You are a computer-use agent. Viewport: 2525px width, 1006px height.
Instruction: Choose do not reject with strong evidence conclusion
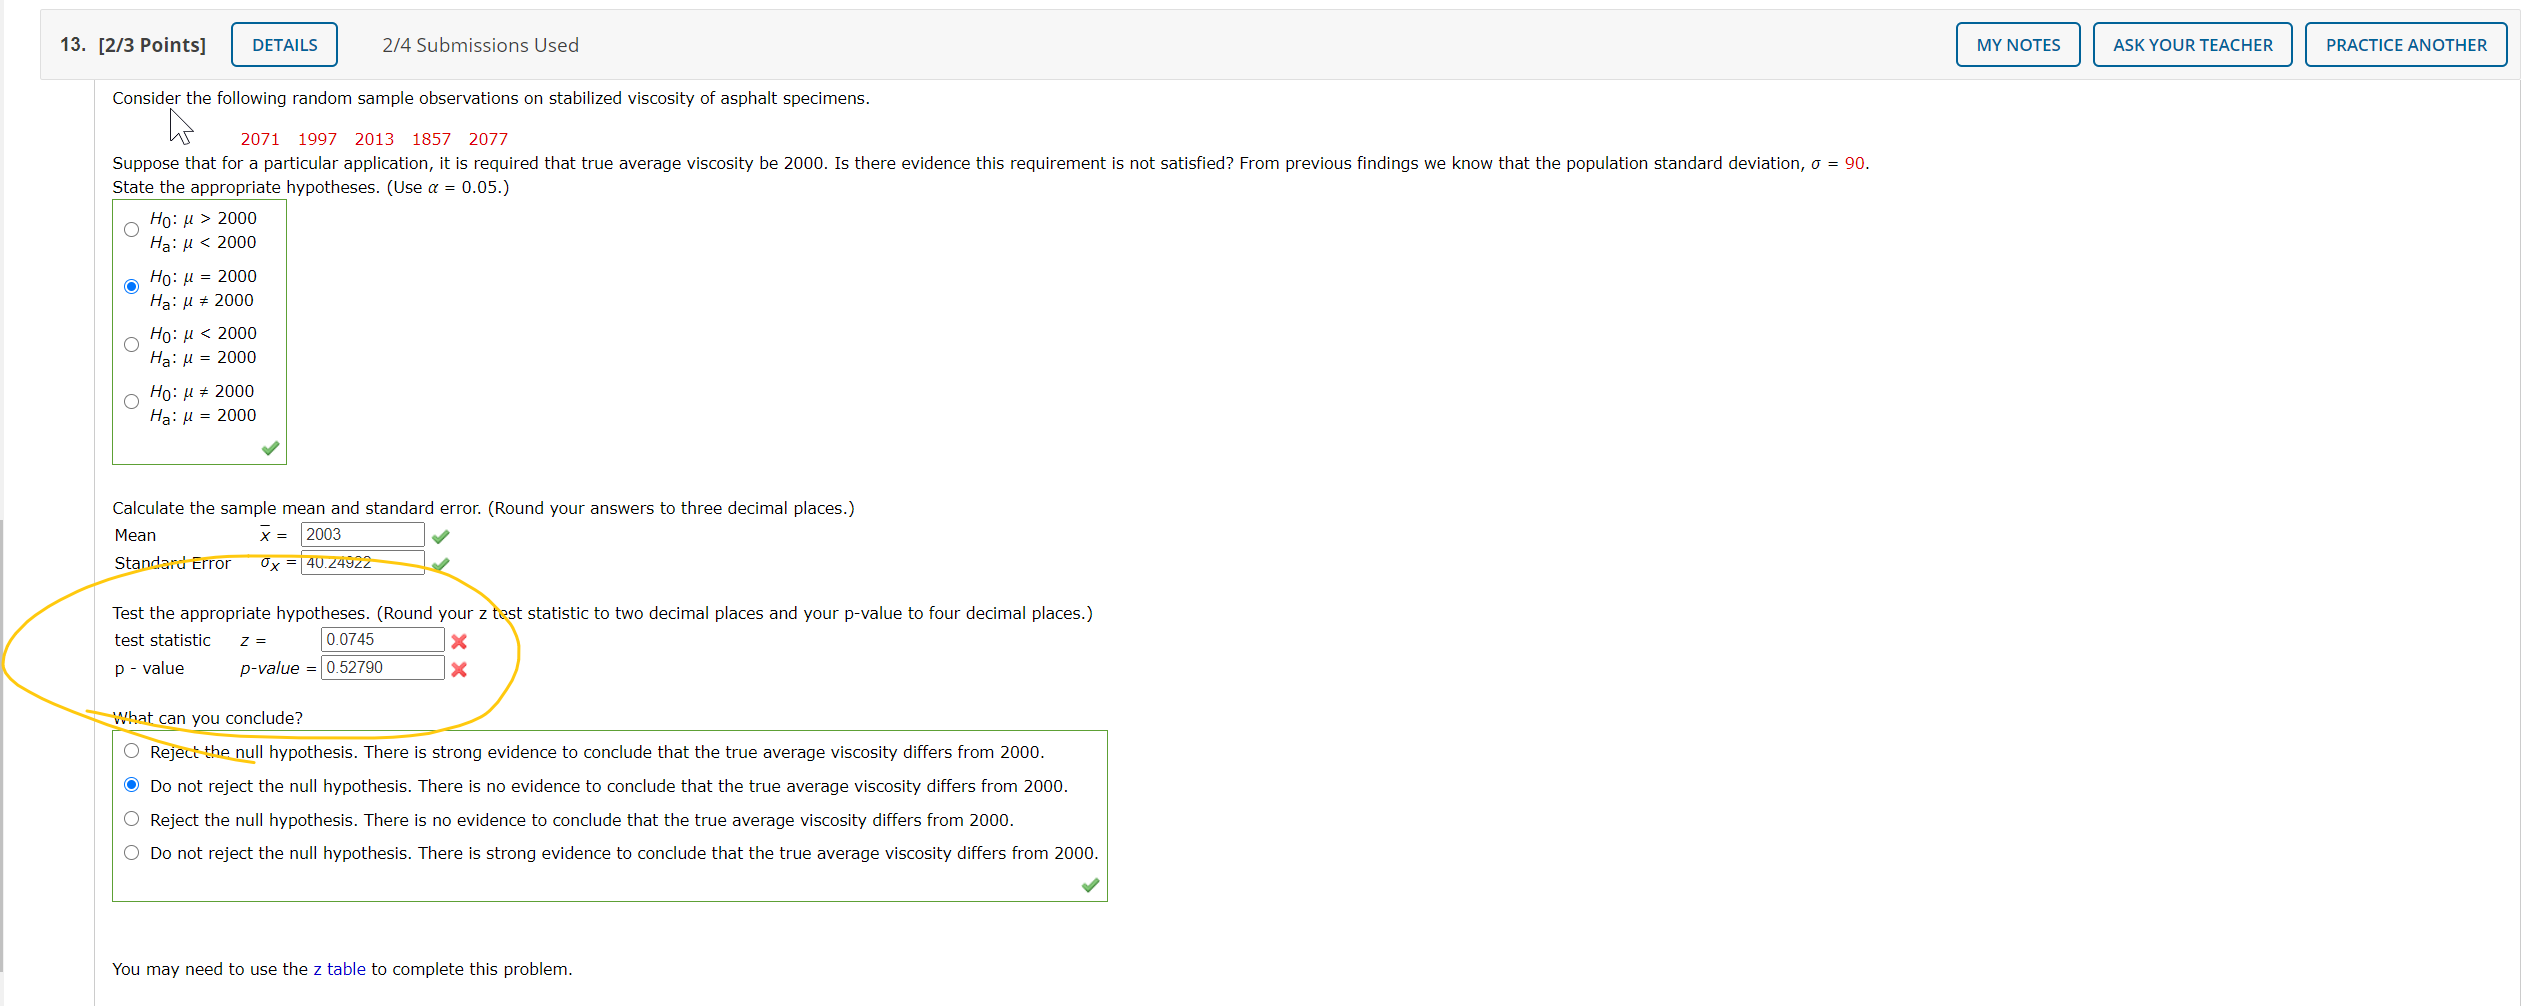(x=131, y=852)
